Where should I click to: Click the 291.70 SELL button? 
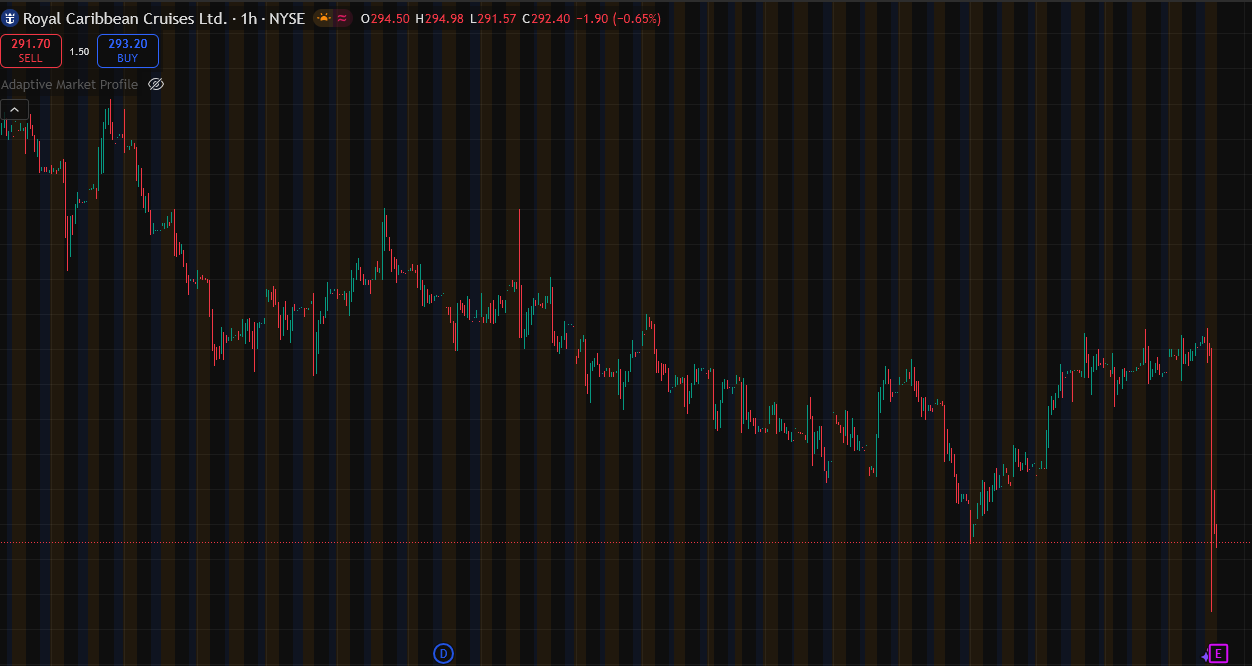coord(31,50)
